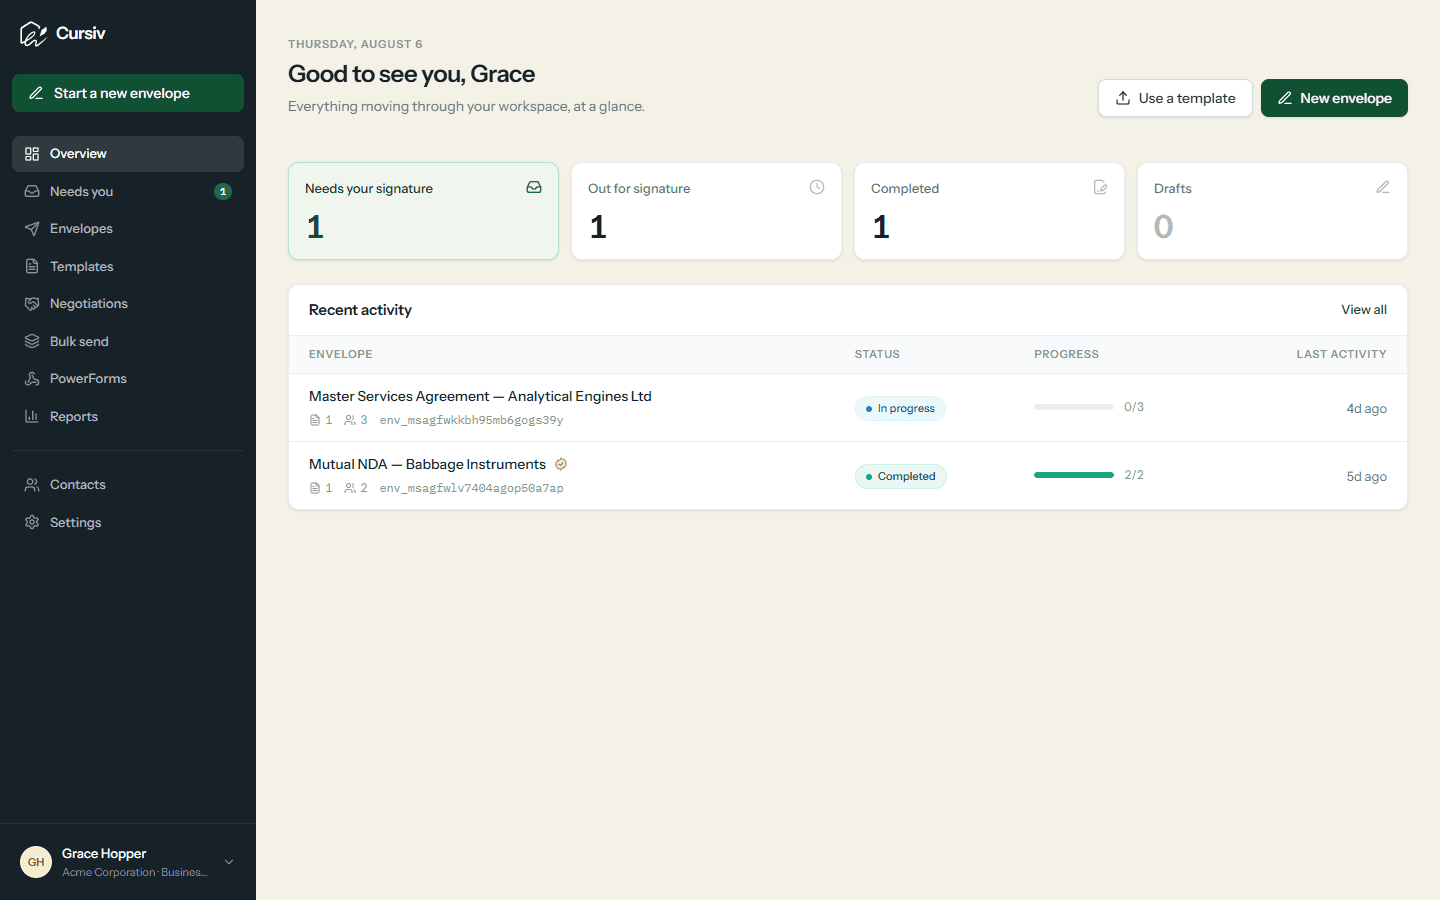Click document count icon in Master Services row

pos(315,420)
